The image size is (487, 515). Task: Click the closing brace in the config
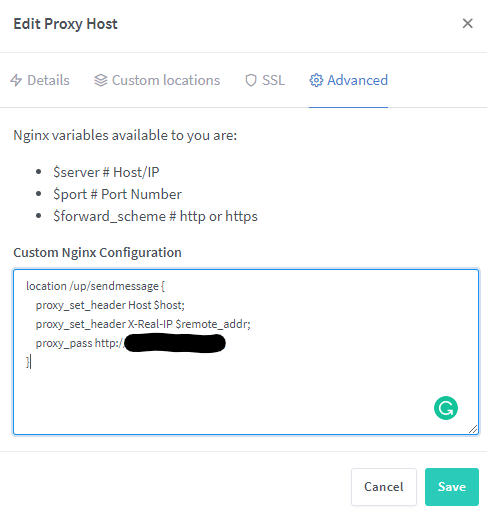(x=28, y=362)
